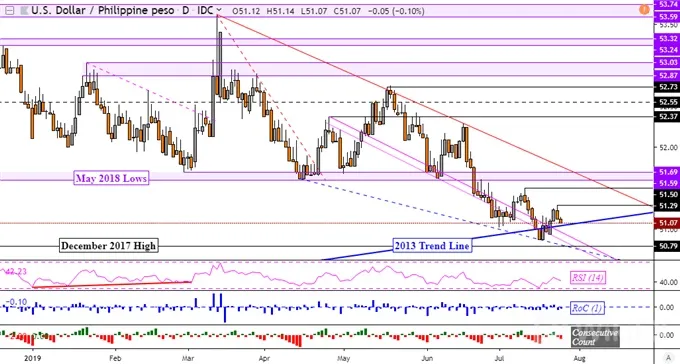Click the 51.29 price label on the axis

pos(668,206)
